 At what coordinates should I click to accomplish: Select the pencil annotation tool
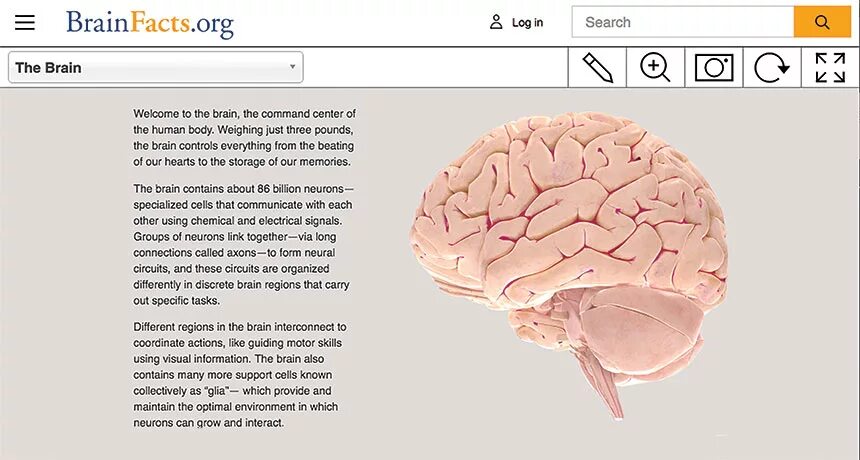pyautogui.click(x=597, y=67)
